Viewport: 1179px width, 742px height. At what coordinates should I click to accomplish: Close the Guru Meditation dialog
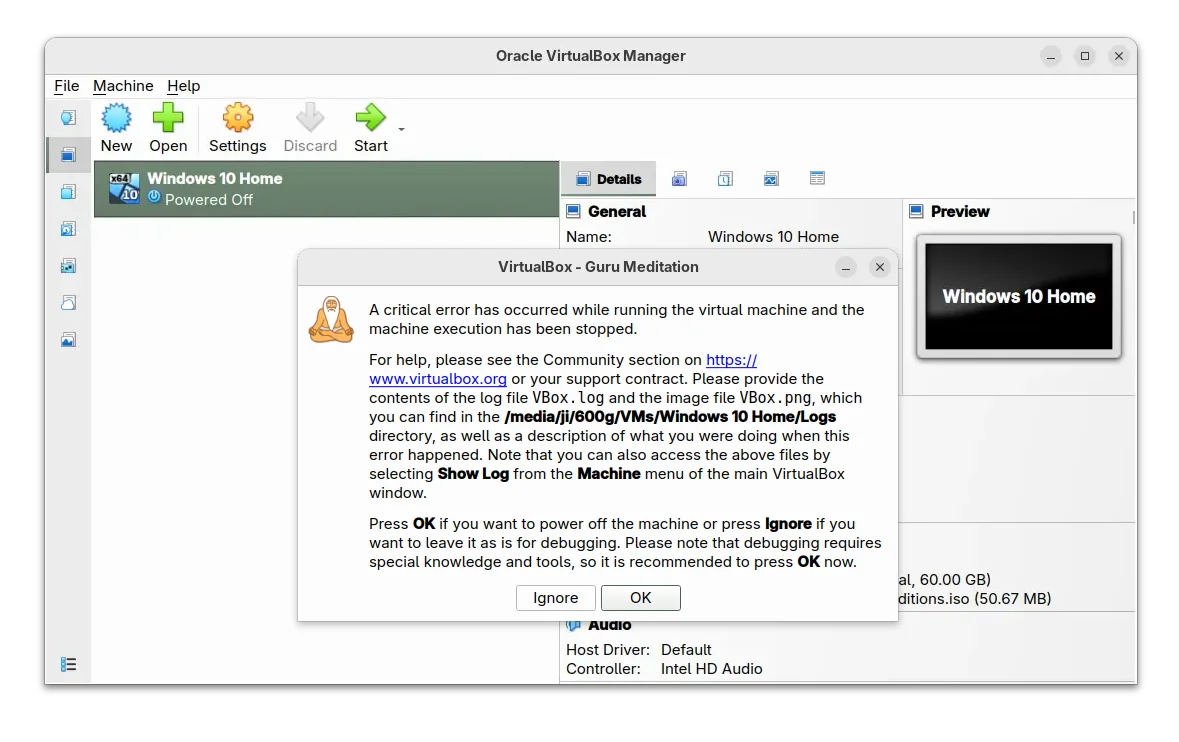pyautogui.click(x=880, y=267)
